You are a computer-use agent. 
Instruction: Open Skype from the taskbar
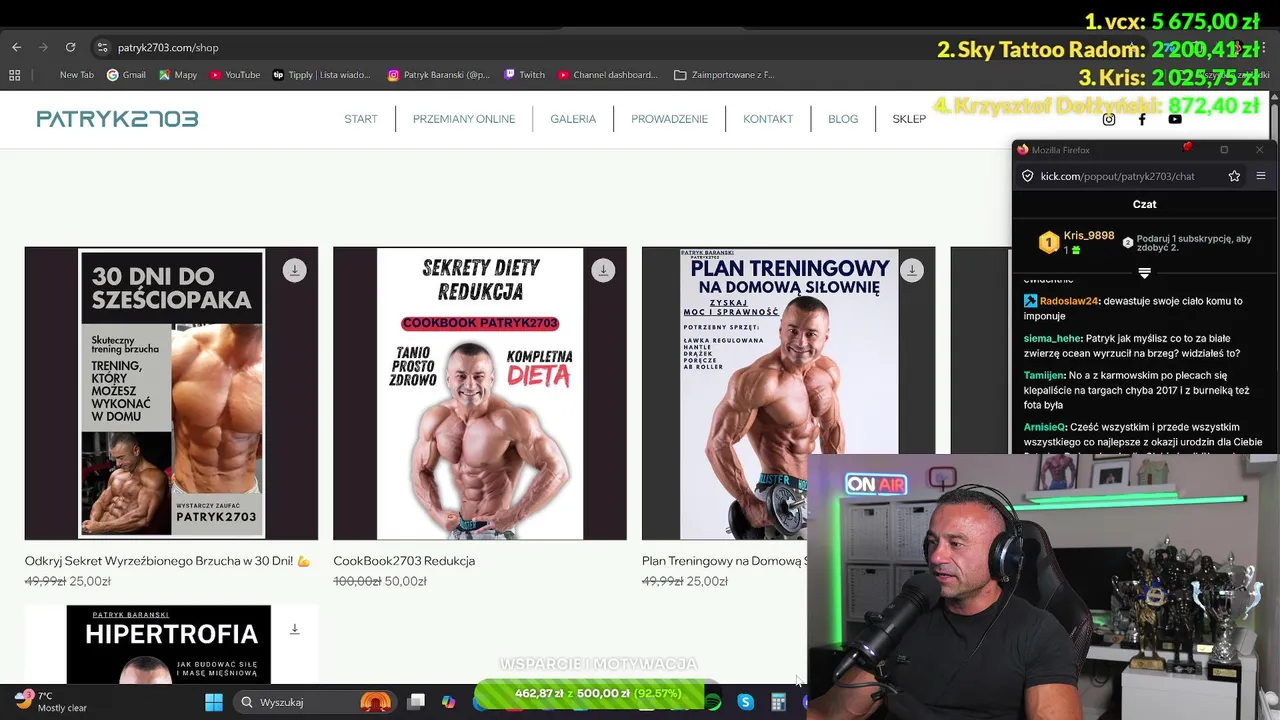click(745, 702)
